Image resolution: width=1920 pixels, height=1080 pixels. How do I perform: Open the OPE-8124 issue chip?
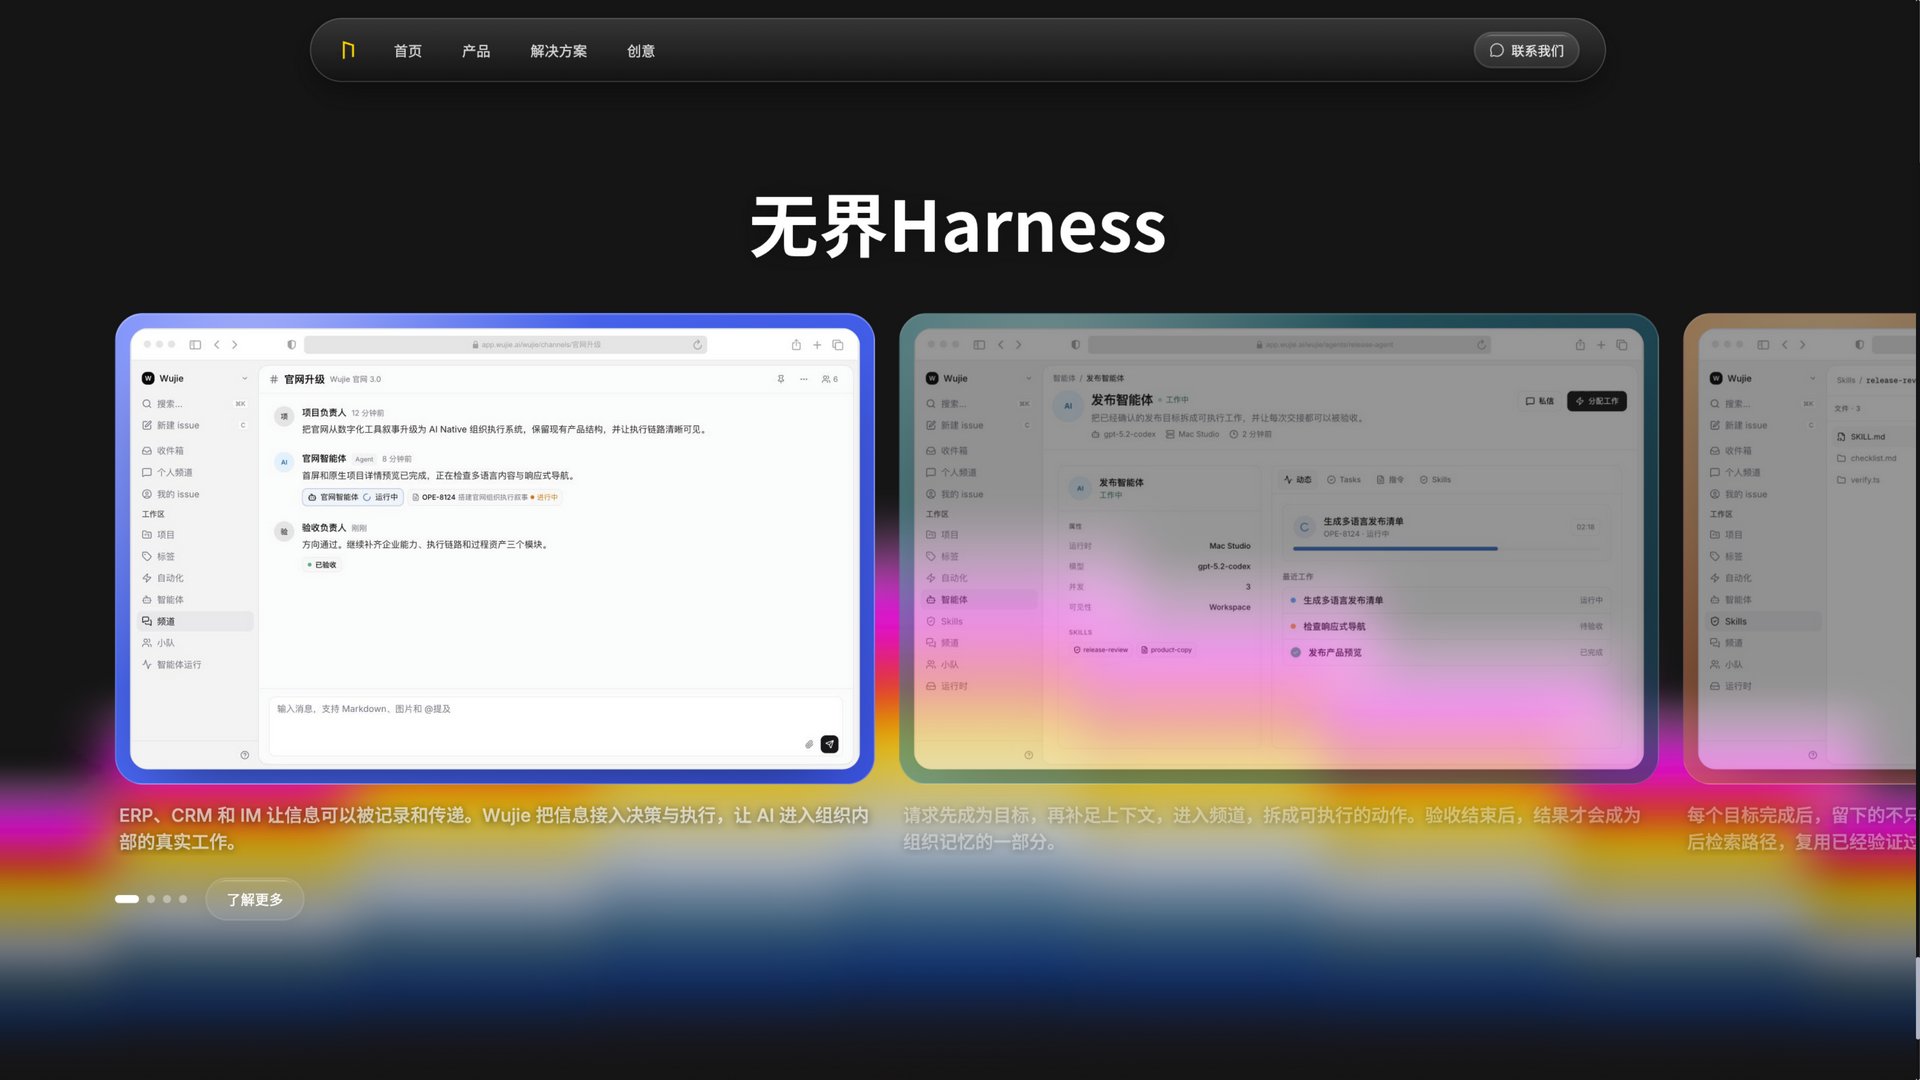click(x=485, y=497)
